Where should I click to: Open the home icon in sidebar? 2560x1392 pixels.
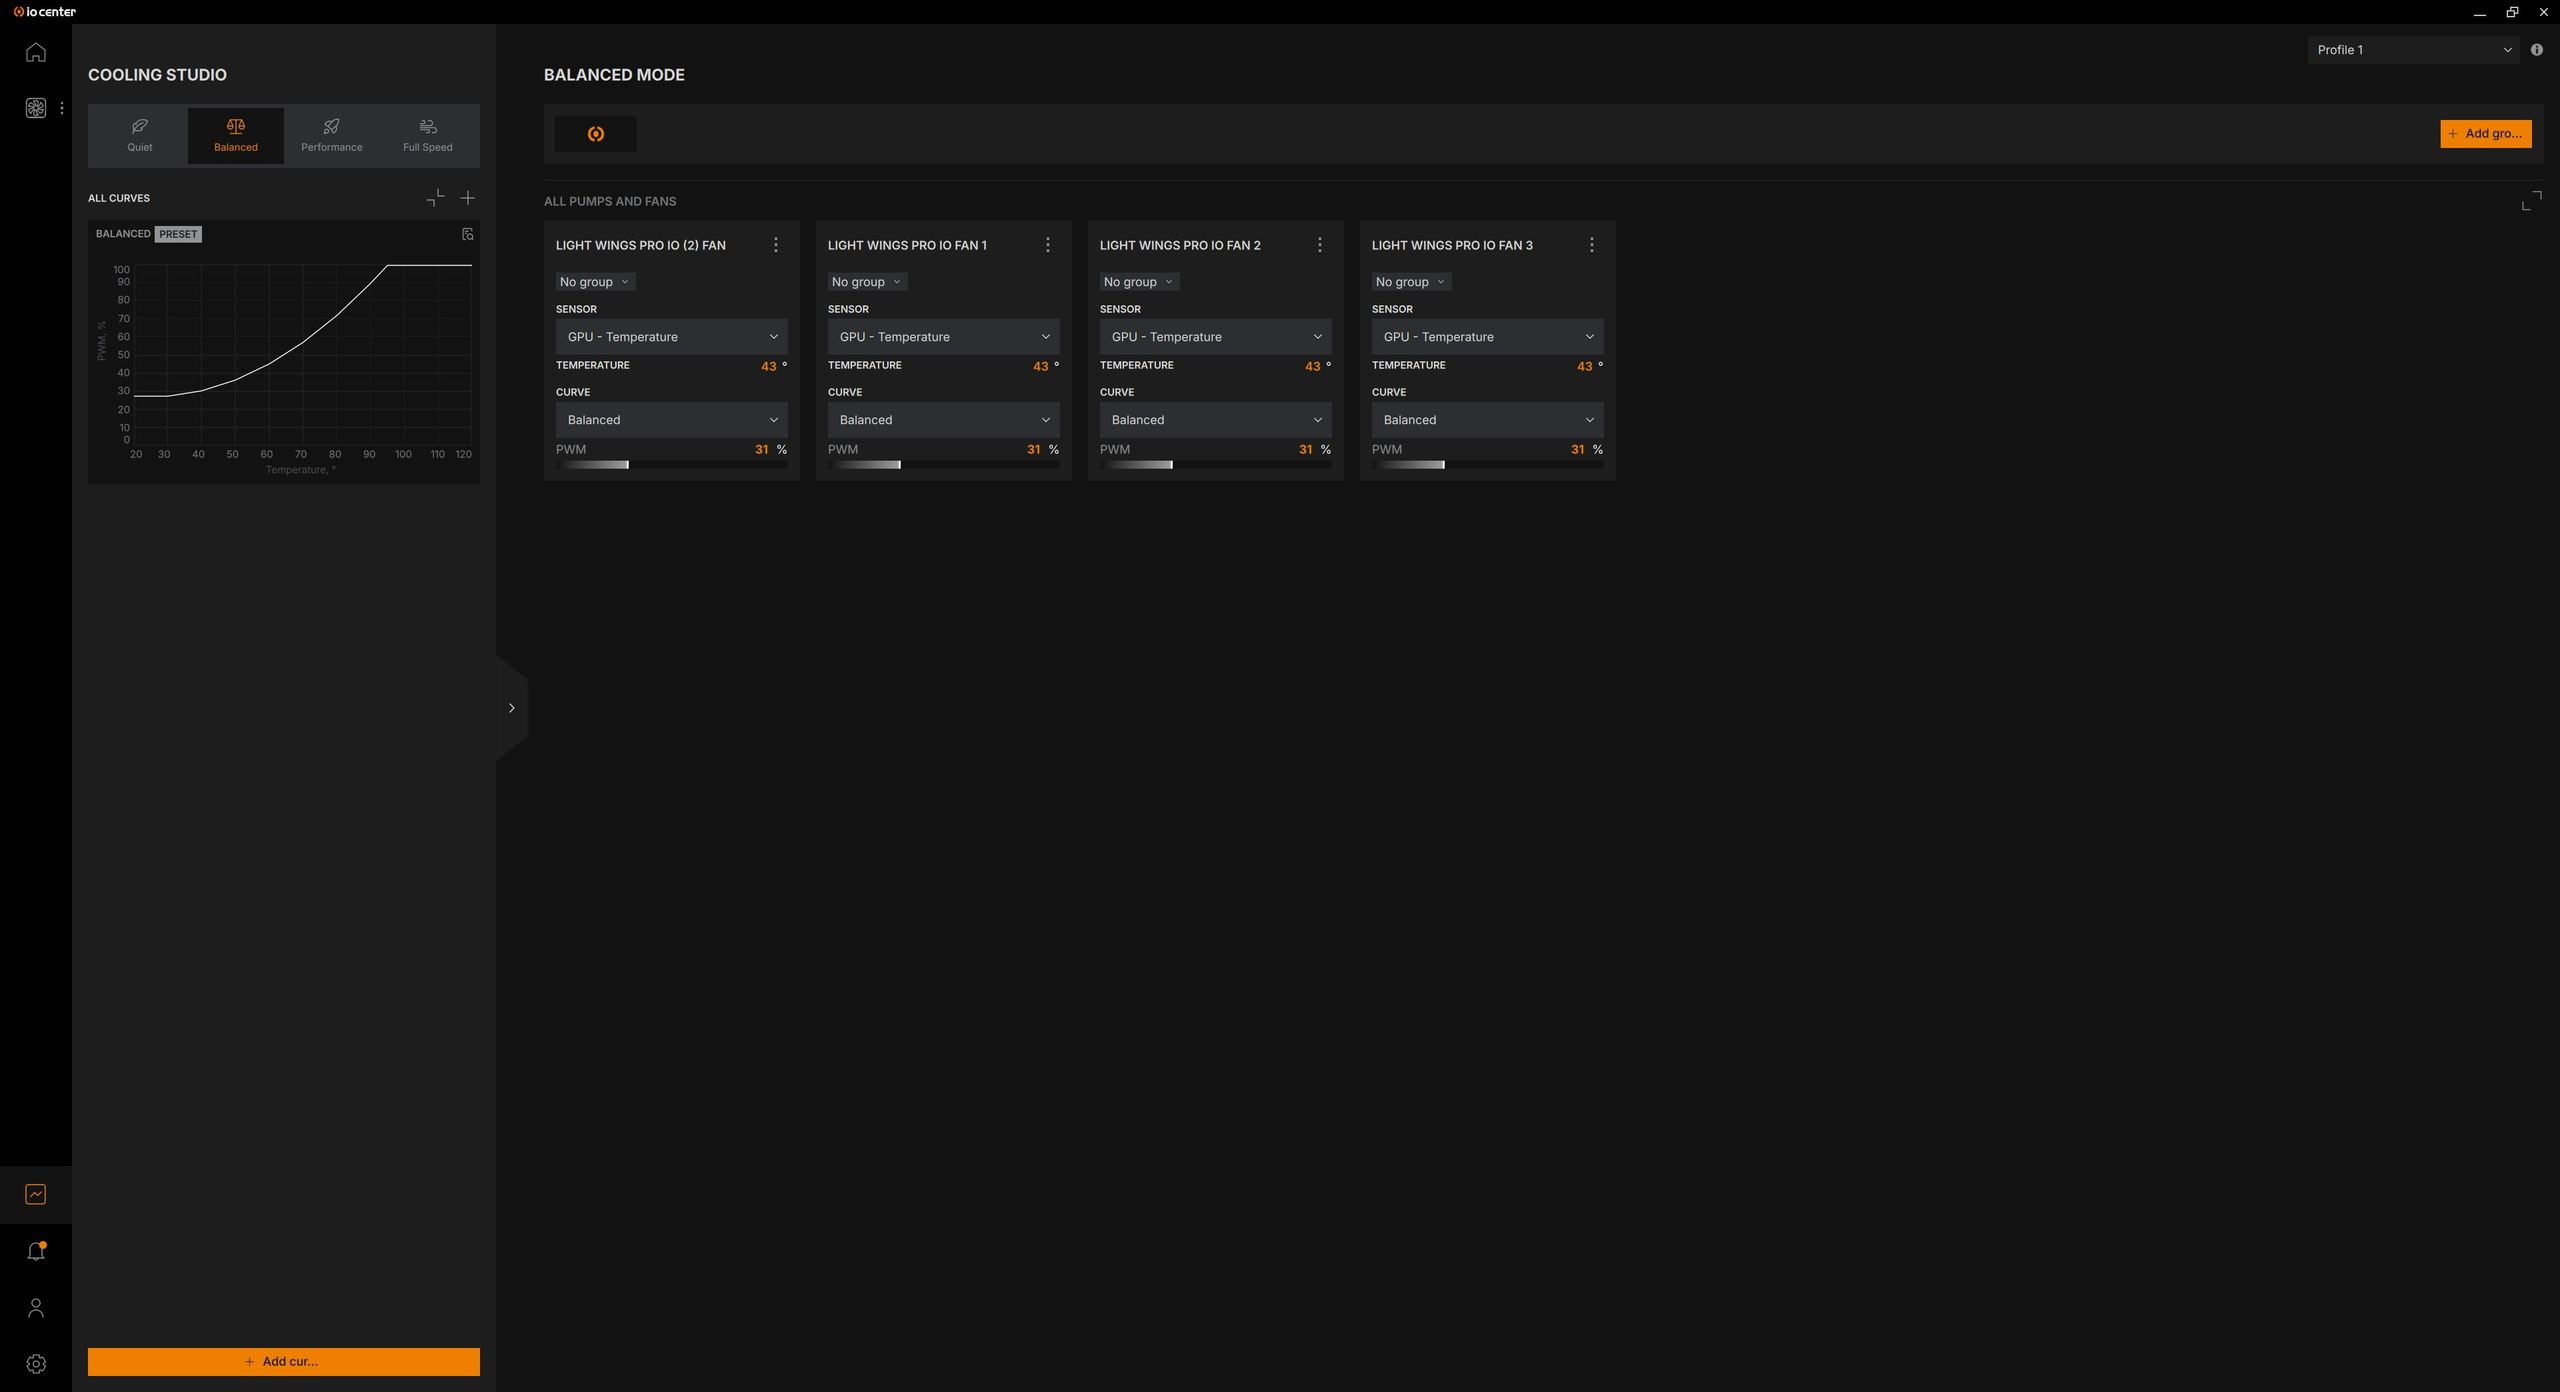coord(36,52)
